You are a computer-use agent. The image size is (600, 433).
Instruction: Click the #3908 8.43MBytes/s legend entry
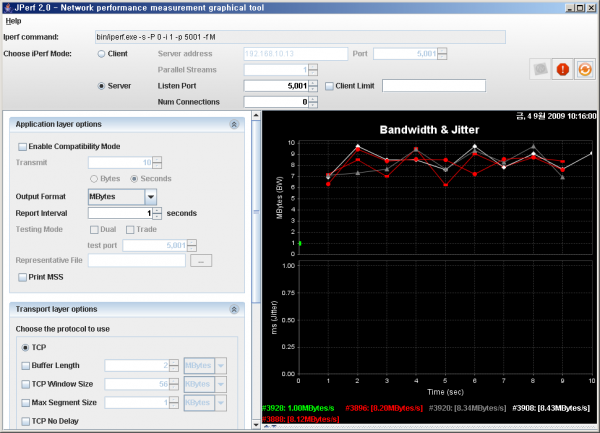[551, 408]
